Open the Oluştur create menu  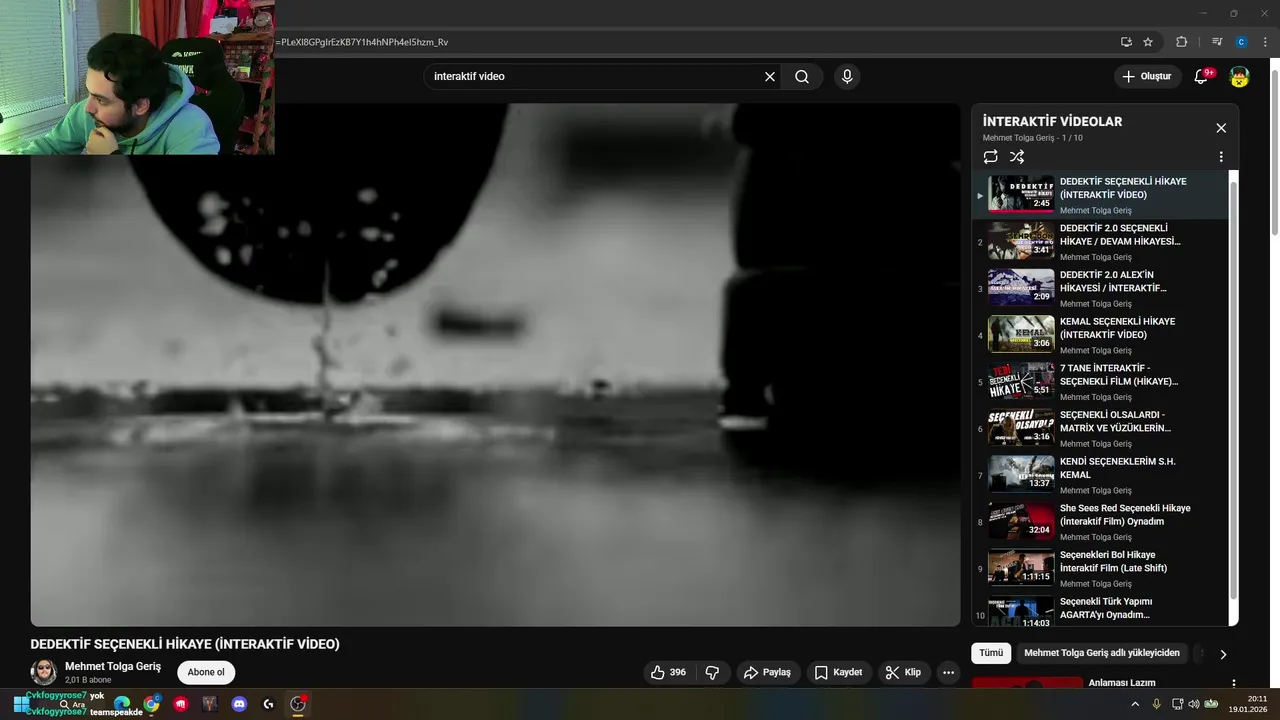[1148, 77]
